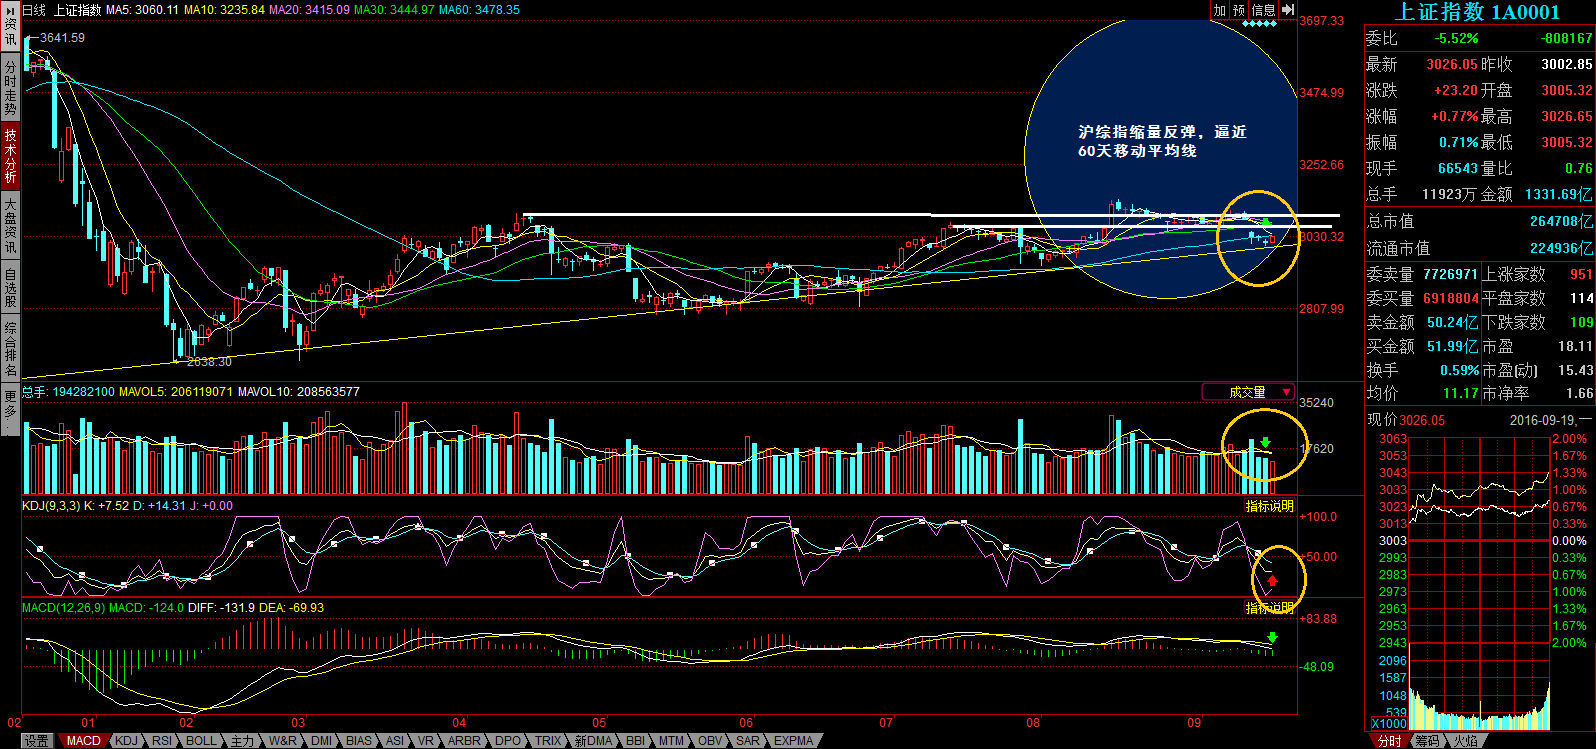Open the 筹码 tab under the intraday chart
This screenshot has height=749, width=1596.
pyautogui.click(x=1427, y=741)
